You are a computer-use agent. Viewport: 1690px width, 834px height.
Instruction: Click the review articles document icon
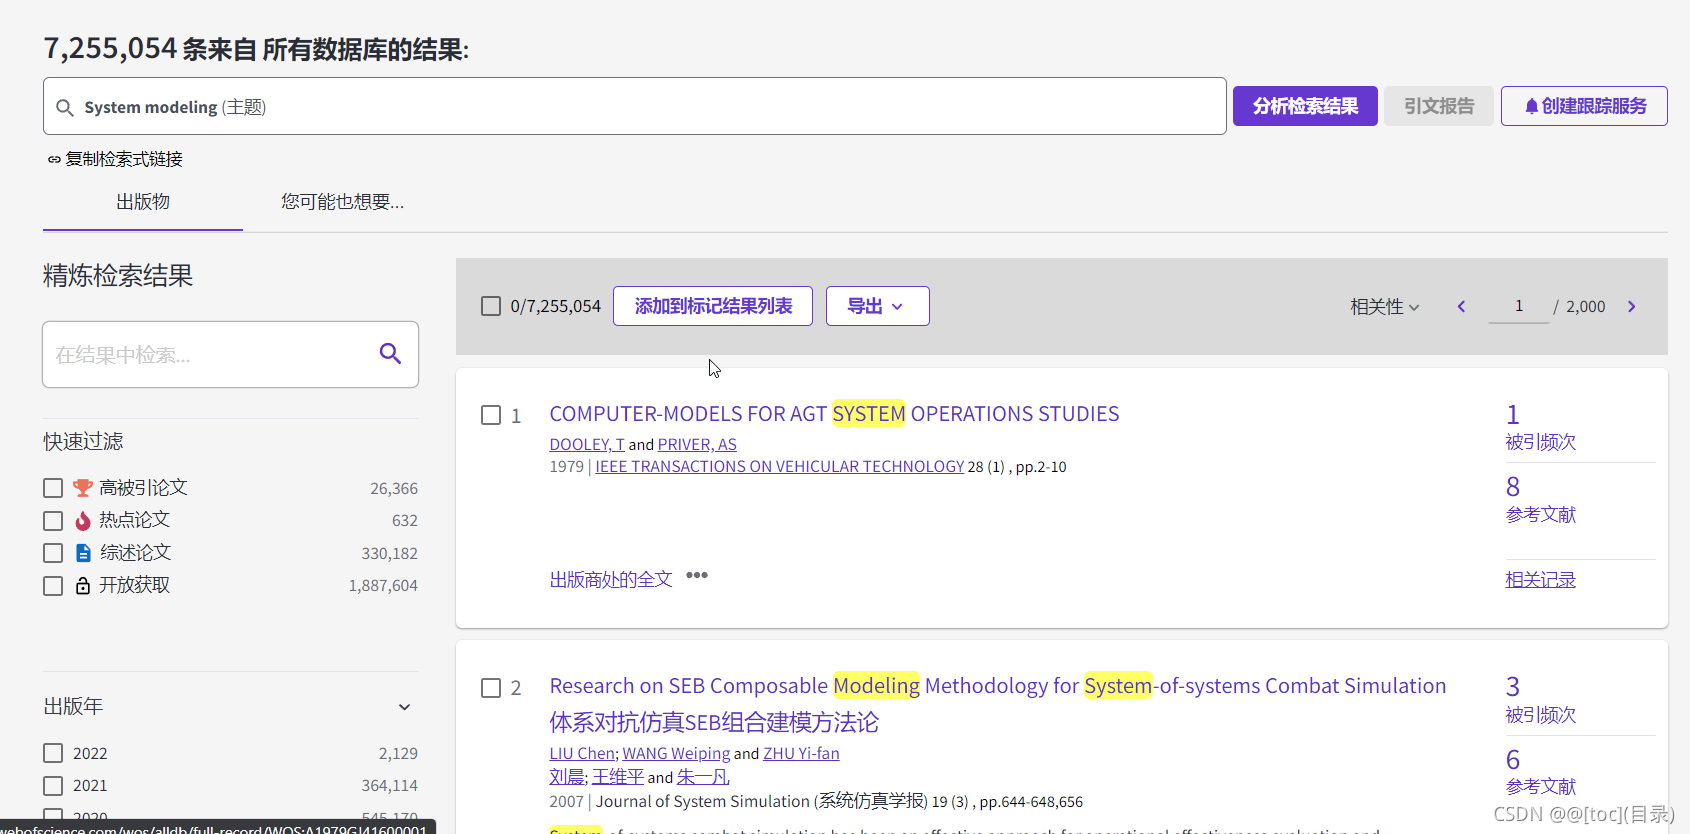(x=83, y=553)
